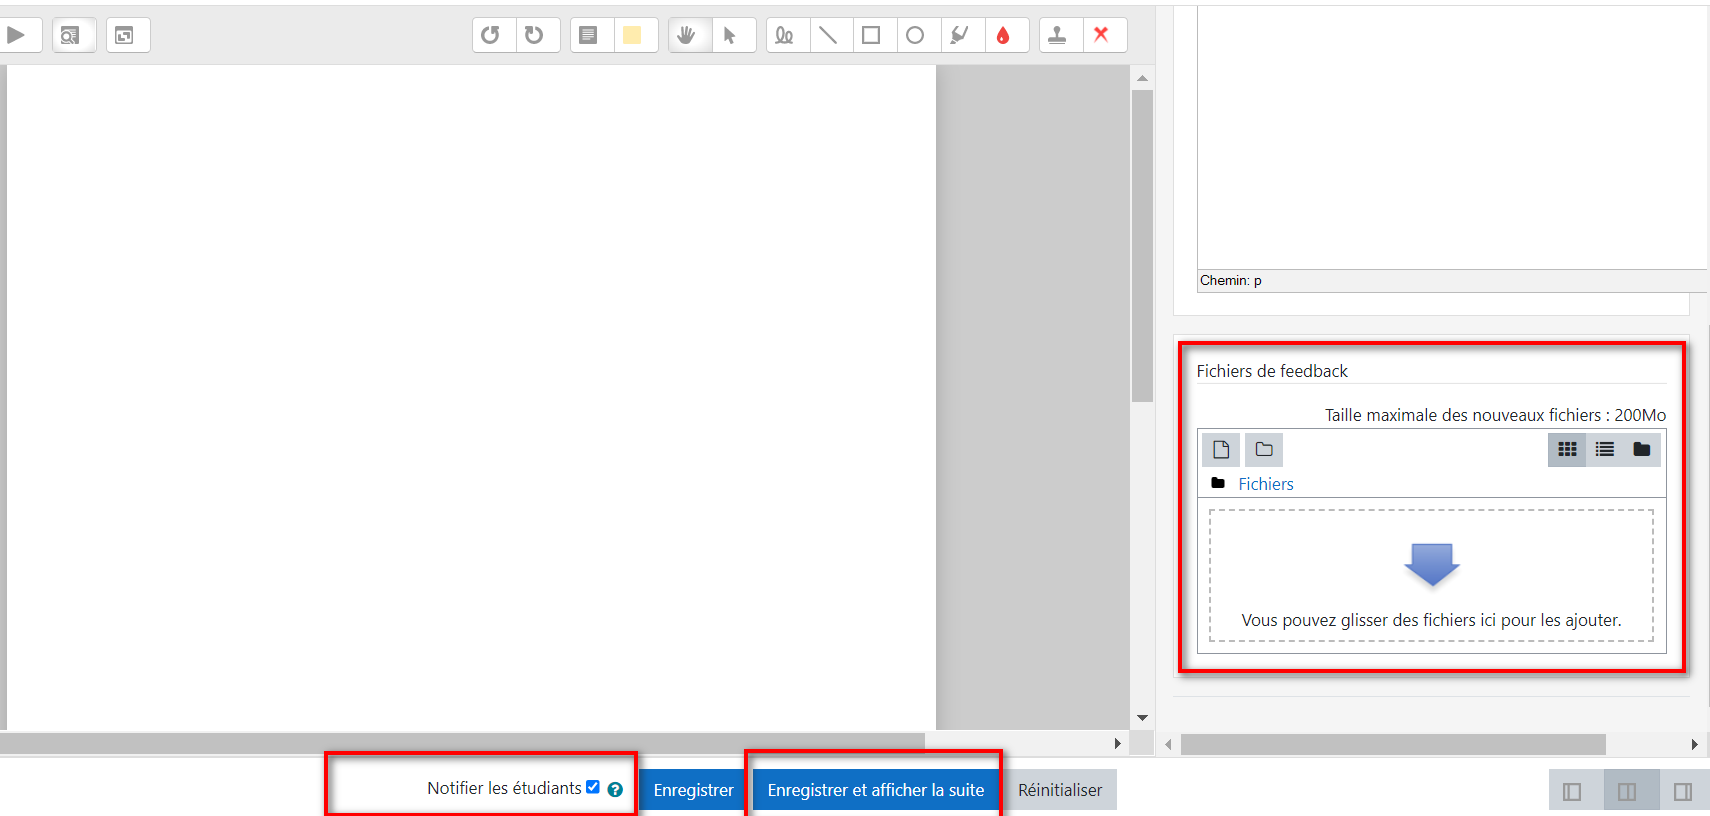
Task: Switch file view to details list
Action: click(1605, 450)
